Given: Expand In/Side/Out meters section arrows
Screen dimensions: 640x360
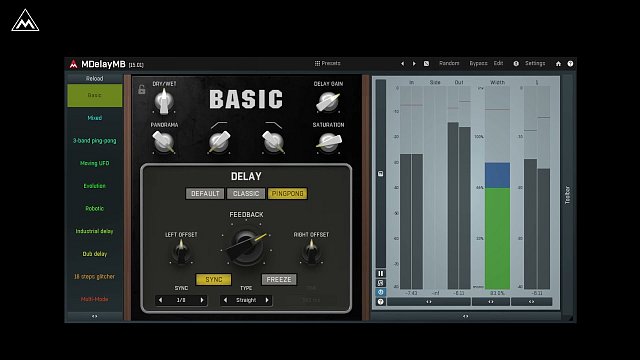Looking at the screenshot, I should [x=429, y=302].
